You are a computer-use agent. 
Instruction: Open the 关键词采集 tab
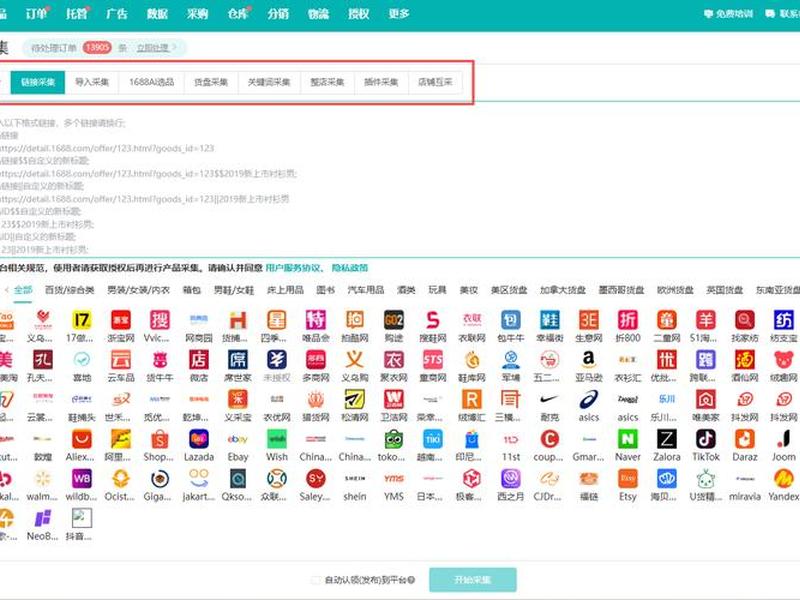[x=269, y=82]
